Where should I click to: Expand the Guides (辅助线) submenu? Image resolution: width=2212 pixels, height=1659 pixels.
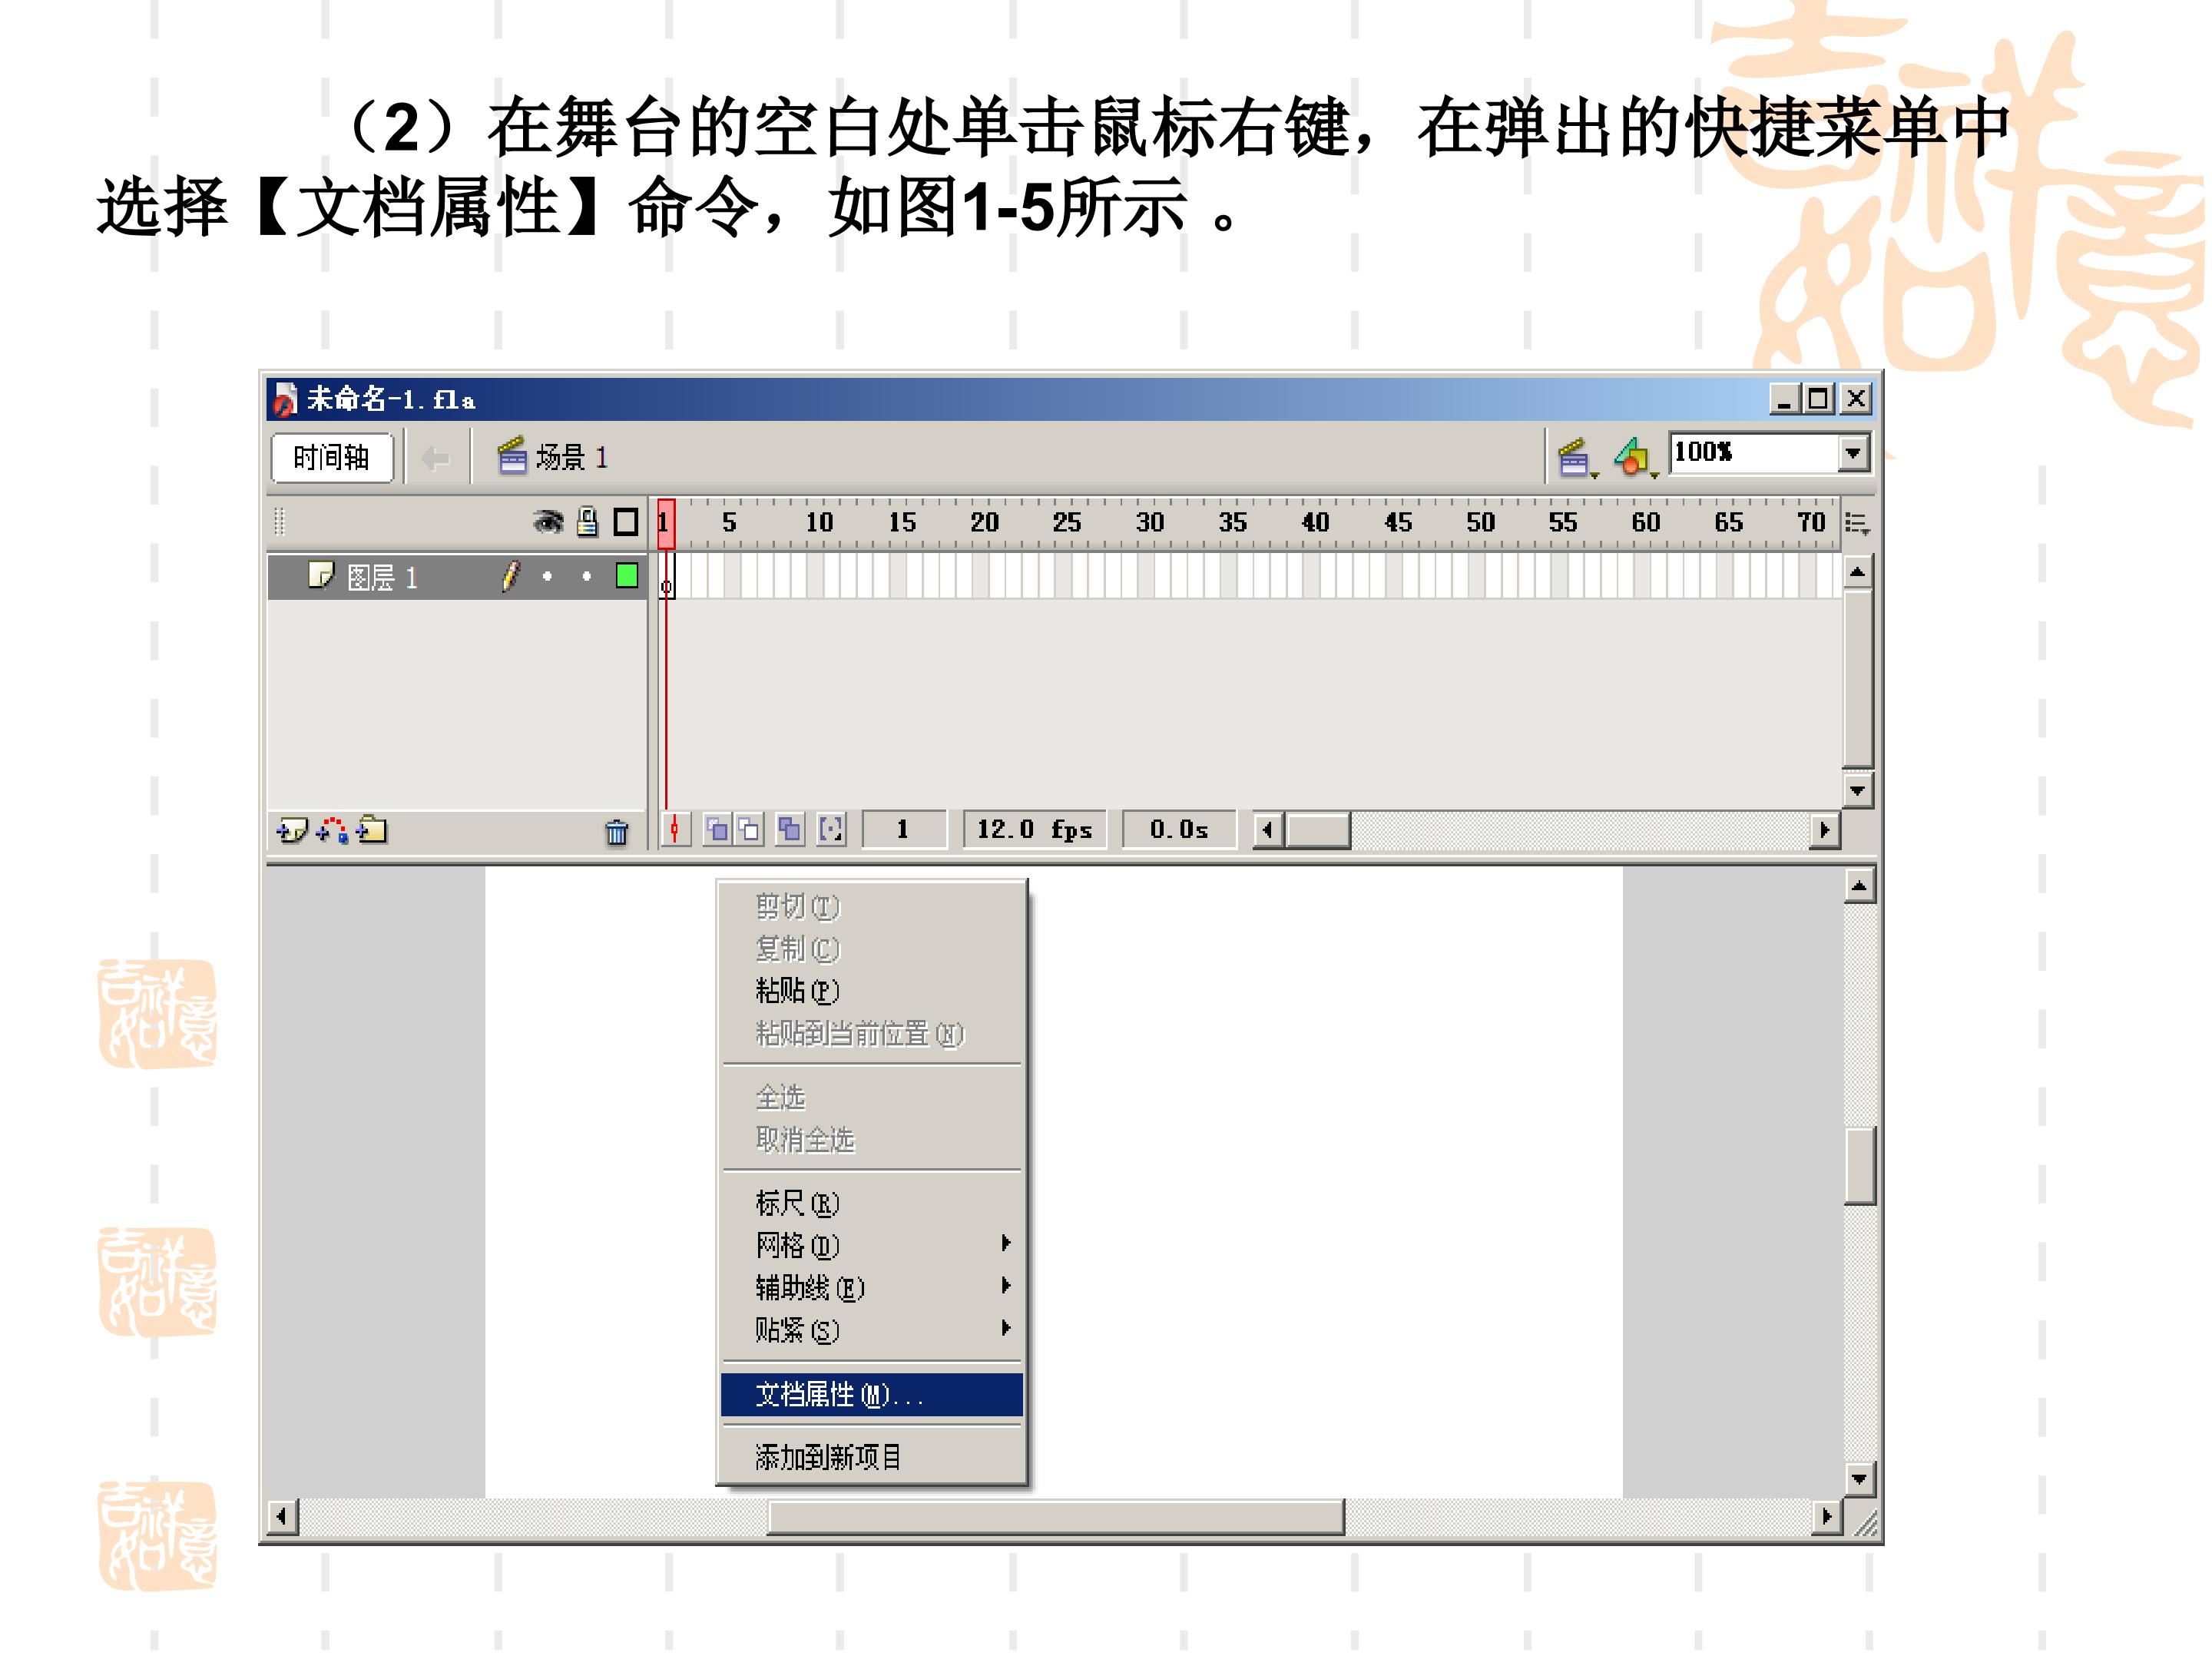(873, 1287)
